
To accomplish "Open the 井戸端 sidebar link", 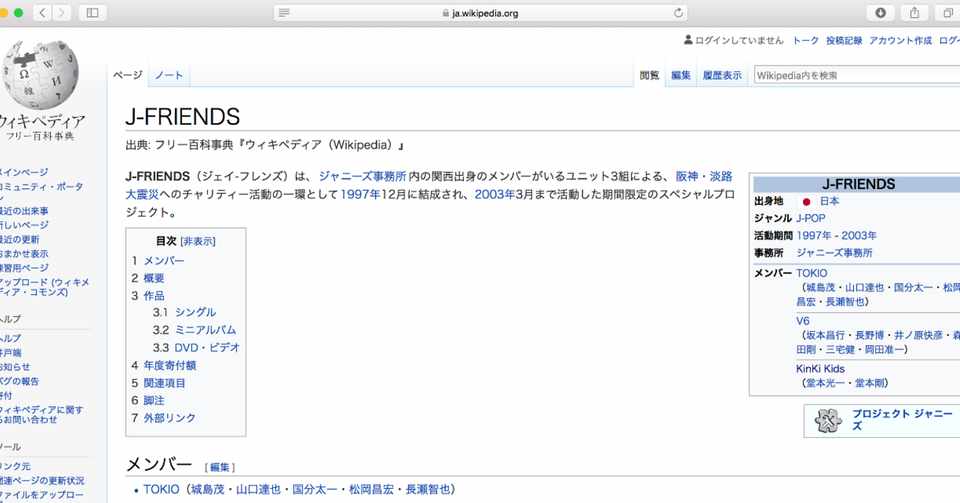I will point(10,353).
